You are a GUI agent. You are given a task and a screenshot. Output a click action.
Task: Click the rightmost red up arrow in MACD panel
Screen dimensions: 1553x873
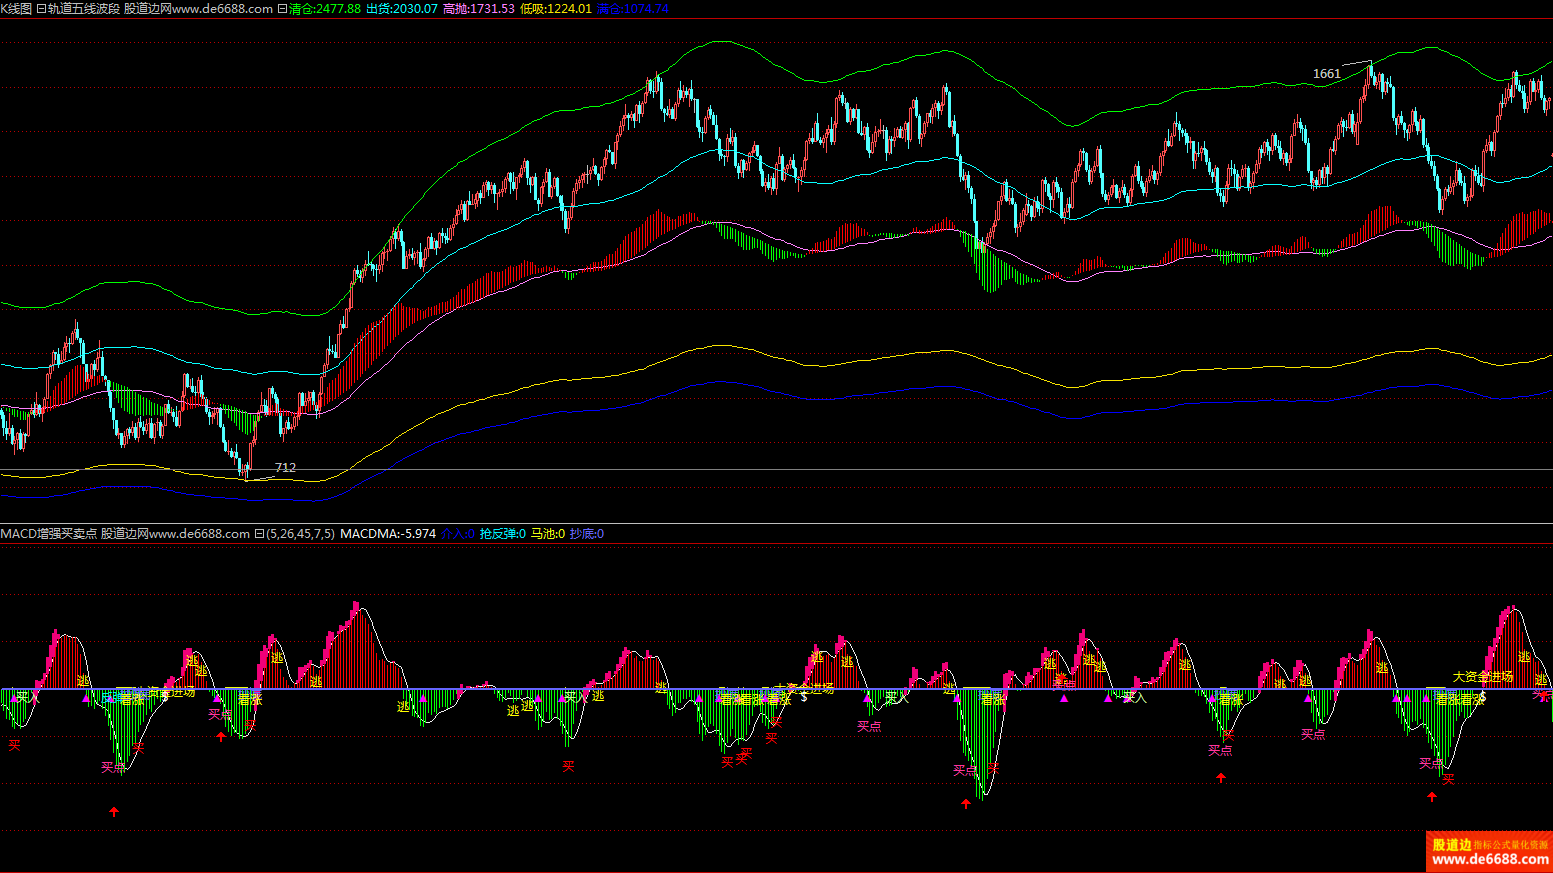(1432, 797)
